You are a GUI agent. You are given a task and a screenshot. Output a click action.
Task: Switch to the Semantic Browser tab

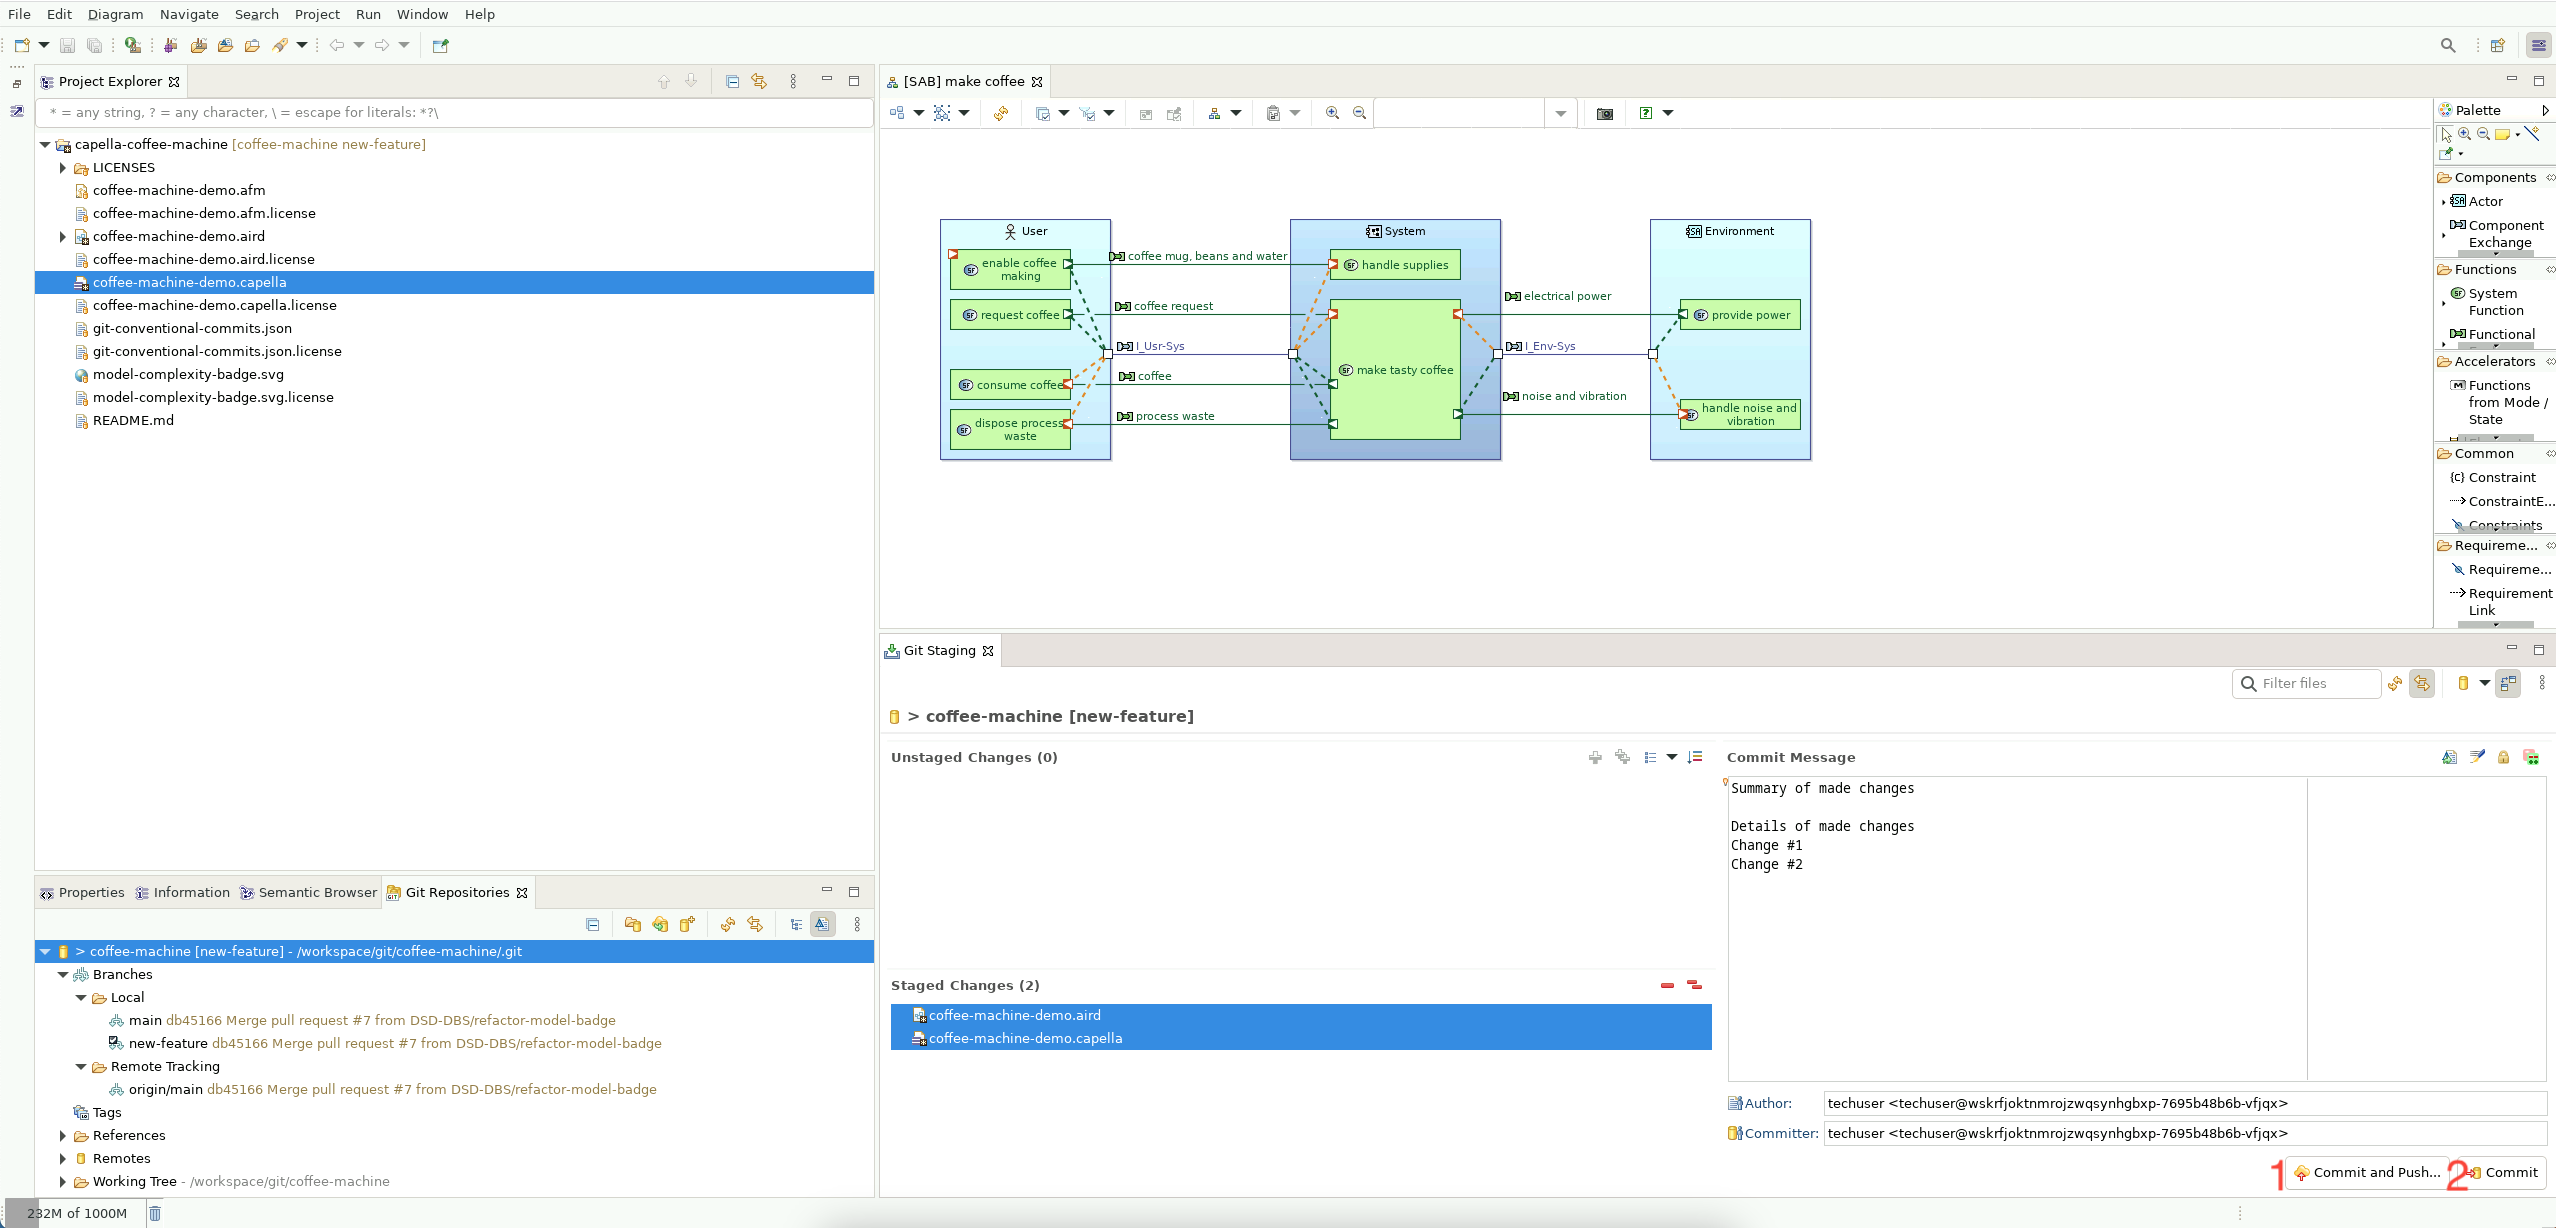pyautogui.click(x=316, y=892)
